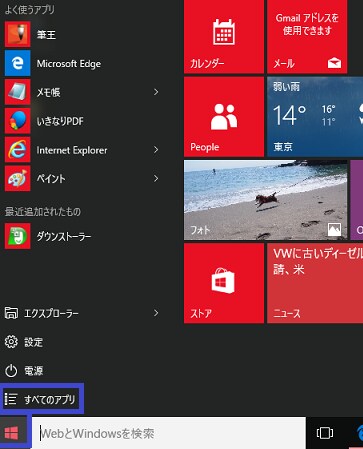Open the 東京 weather tile
363x449 pixels.
pyautogui.click(x=315, y=117)
